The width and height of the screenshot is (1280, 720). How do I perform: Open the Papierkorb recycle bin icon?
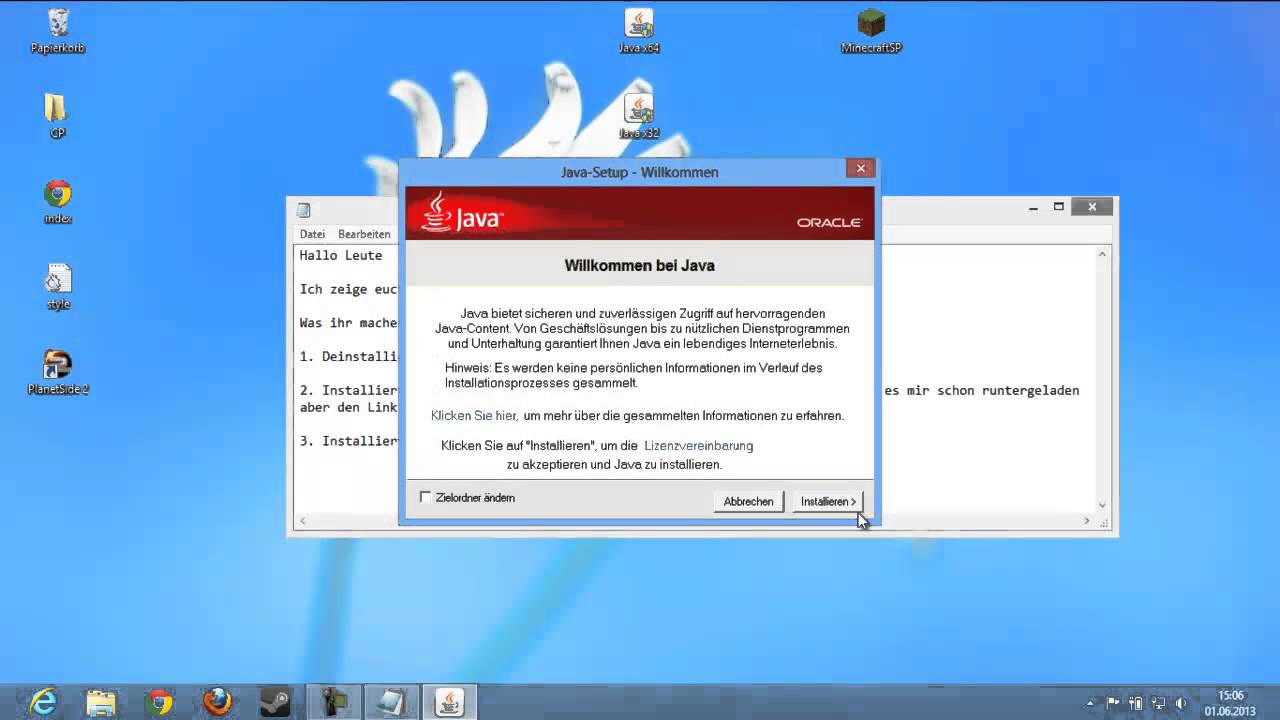pos(58,31)
